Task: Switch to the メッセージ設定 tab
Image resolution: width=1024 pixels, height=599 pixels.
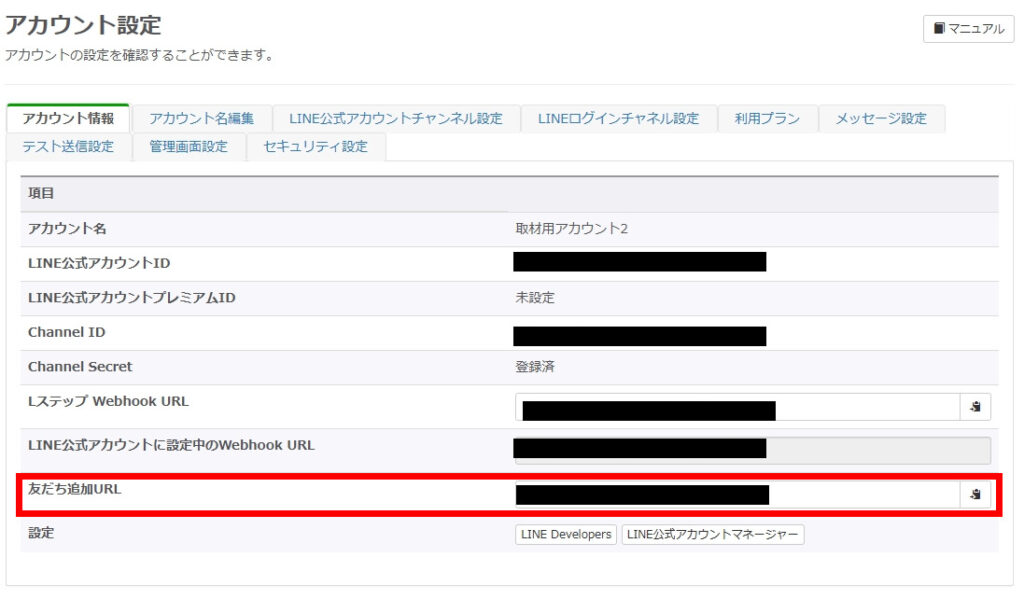Action: (x=882, y=118)
